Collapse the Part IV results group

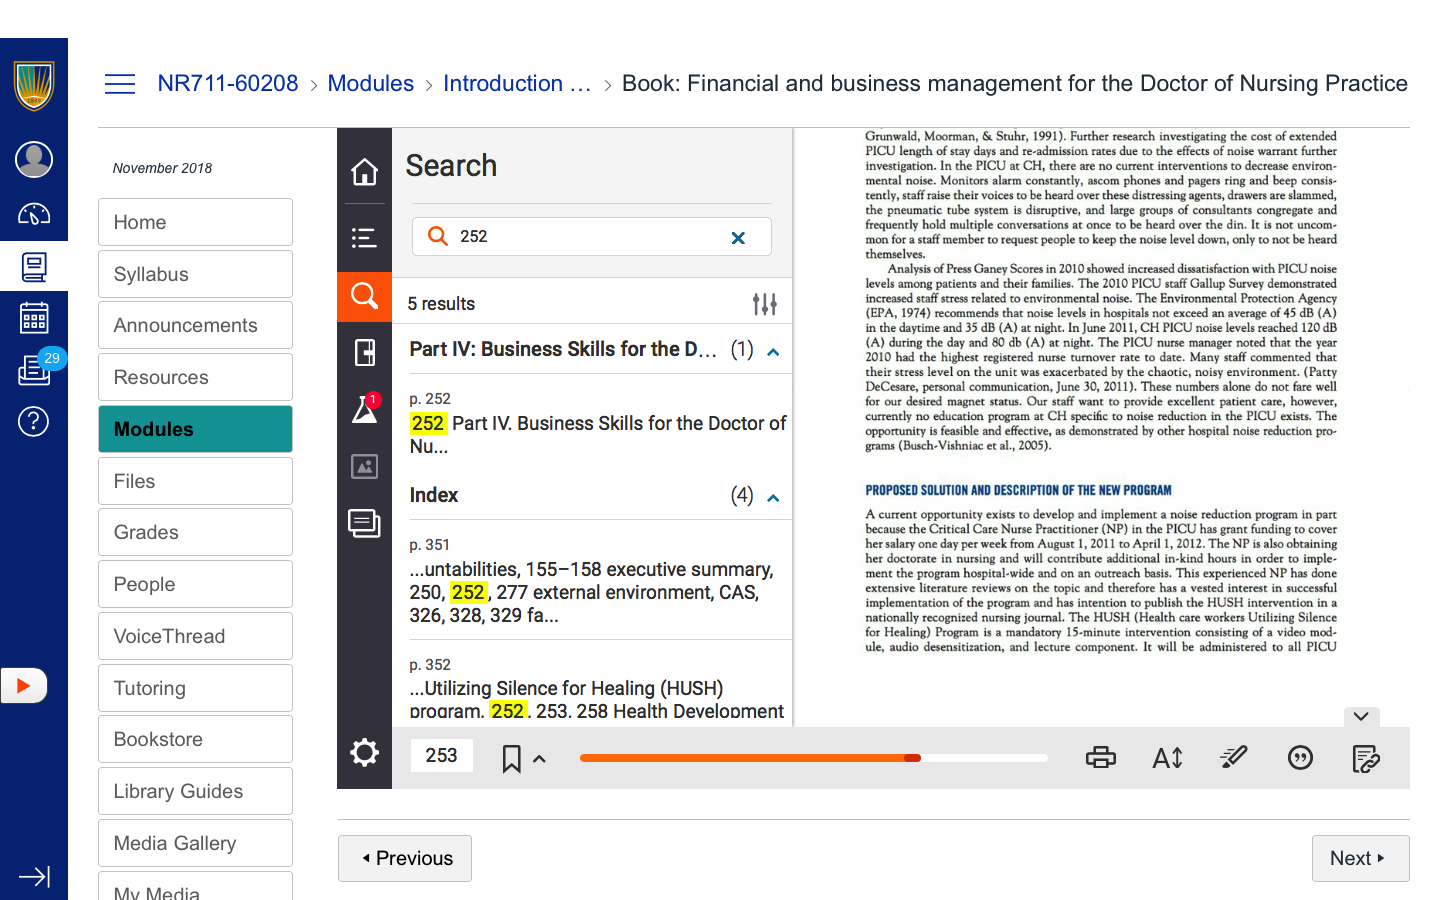tap(773, 352)
